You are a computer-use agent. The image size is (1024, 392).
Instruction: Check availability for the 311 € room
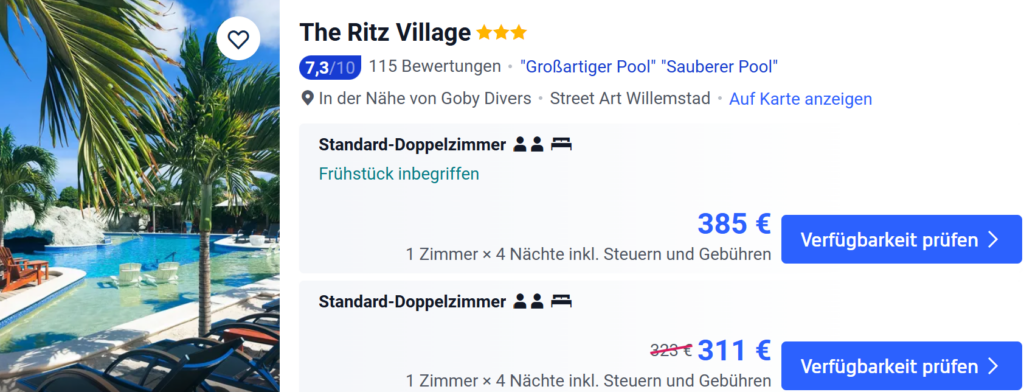coord(901,365)
